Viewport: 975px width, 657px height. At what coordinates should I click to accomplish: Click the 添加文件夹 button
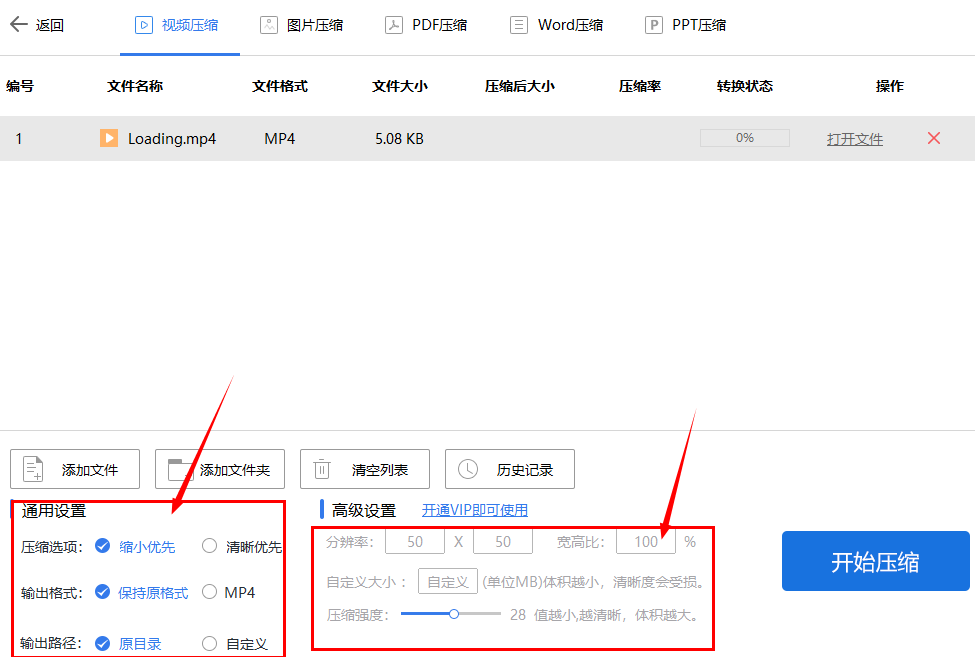(x=220, y=469)
